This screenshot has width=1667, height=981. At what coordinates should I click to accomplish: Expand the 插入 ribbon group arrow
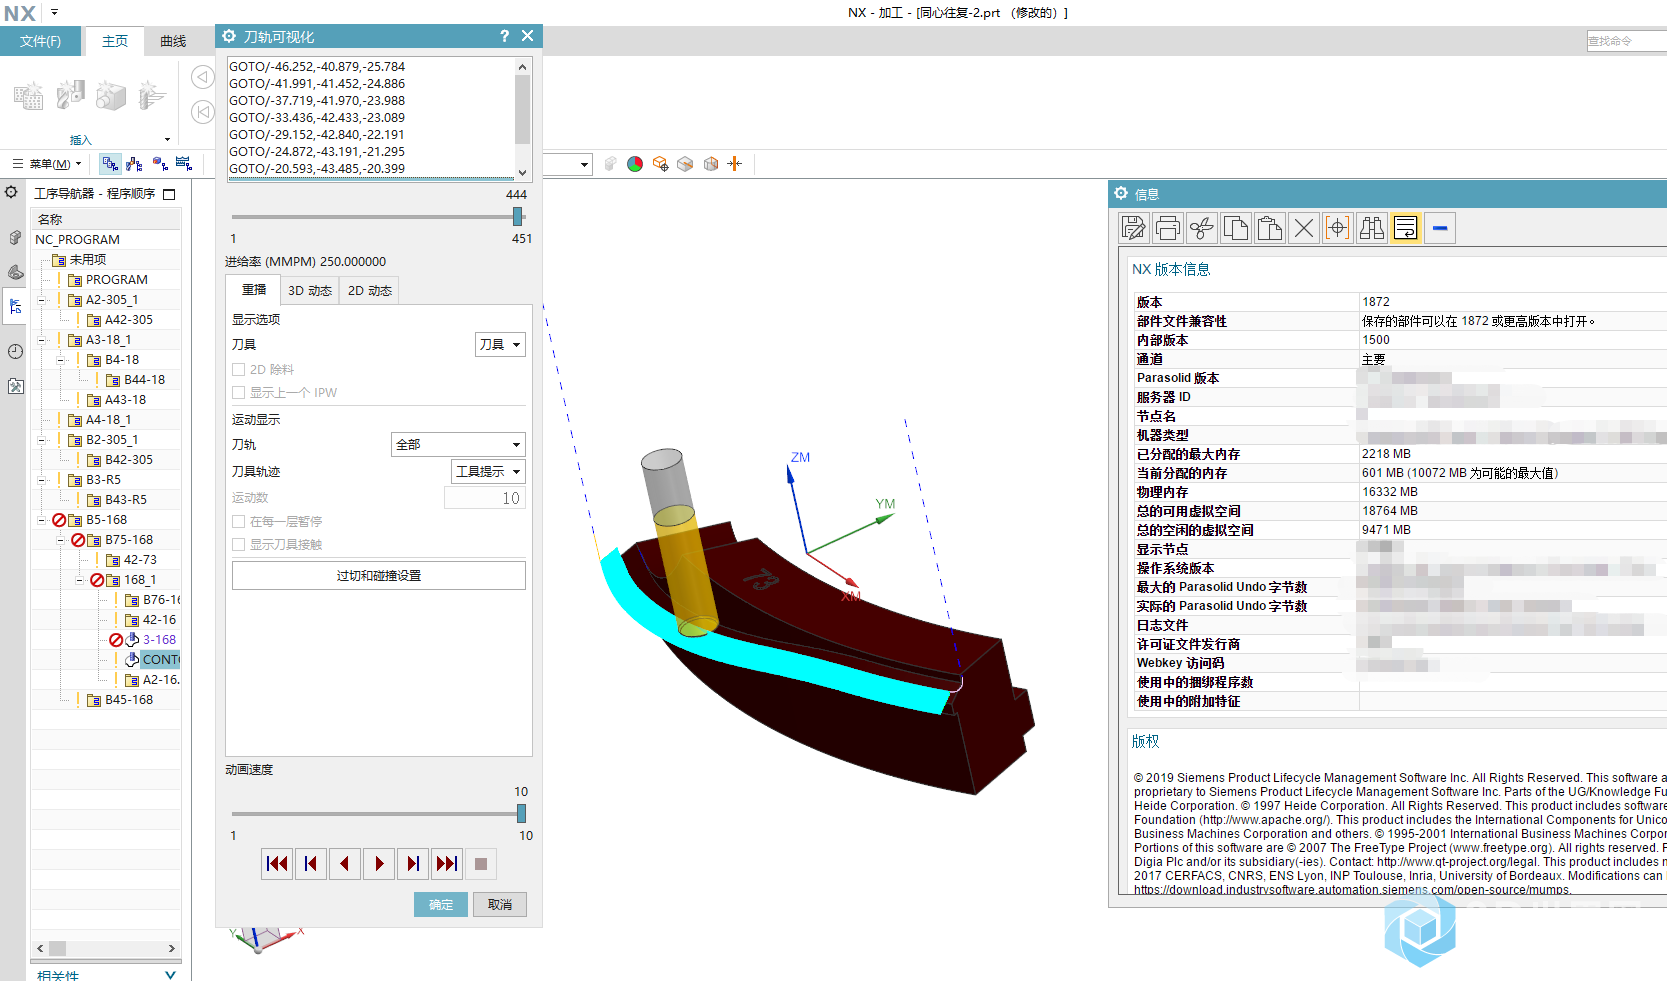pos(167,140)
